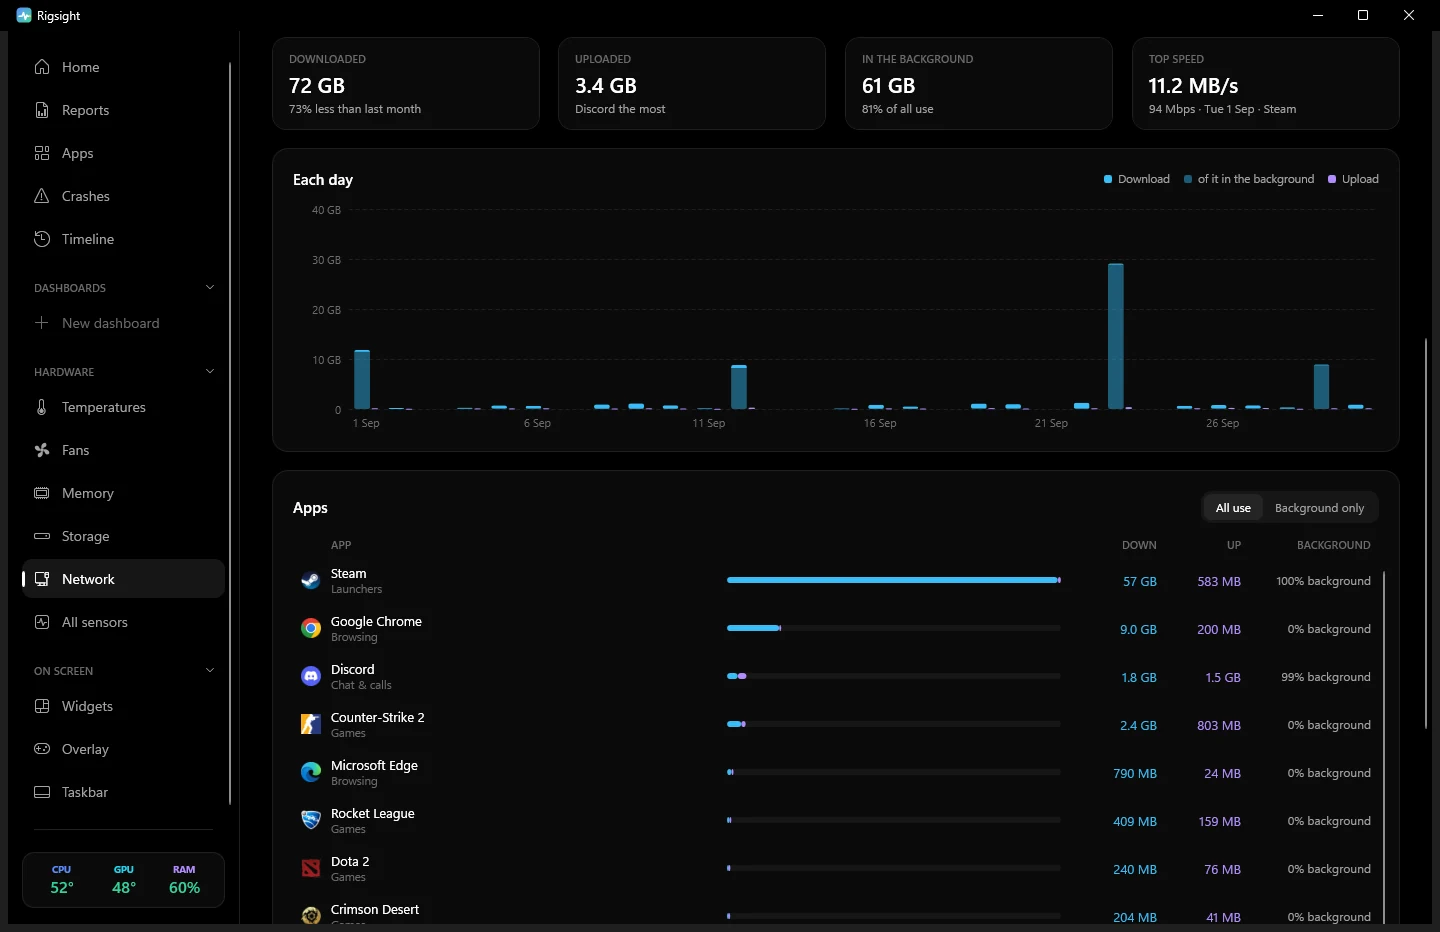Click the tall 20 Sep download bar
The image size is (1440, 932).
pos(1116,336)
